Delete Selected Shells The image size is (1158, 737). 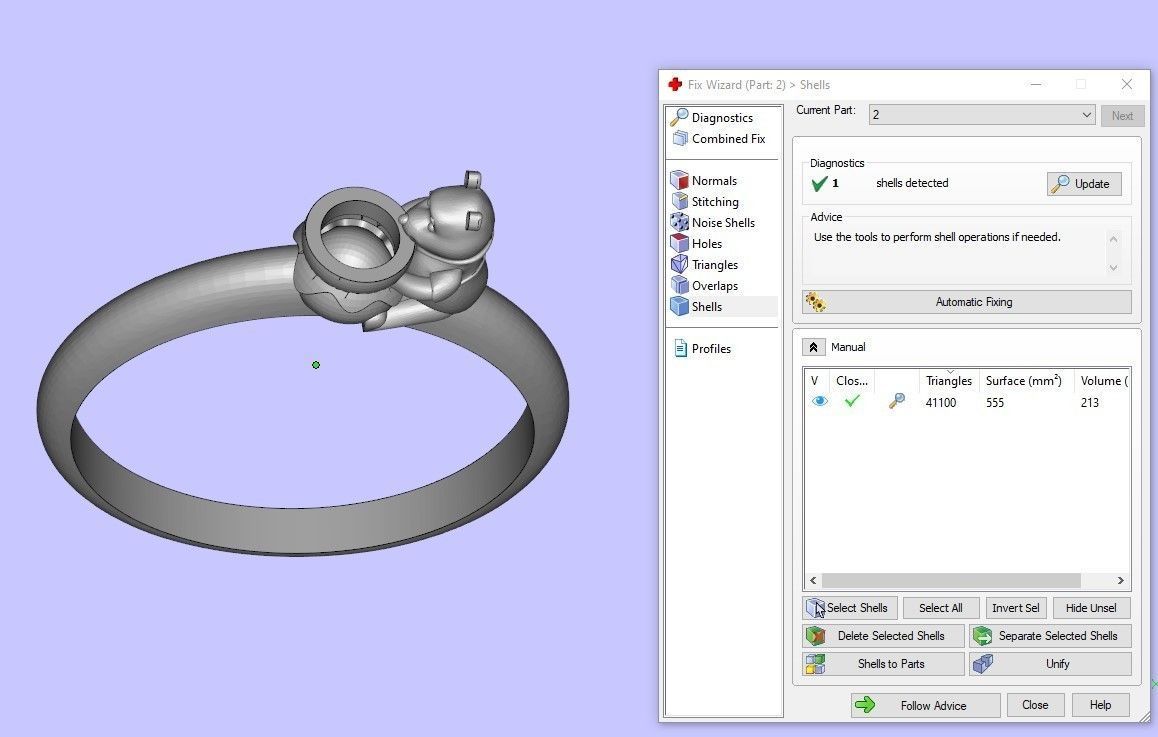(883, 636)
